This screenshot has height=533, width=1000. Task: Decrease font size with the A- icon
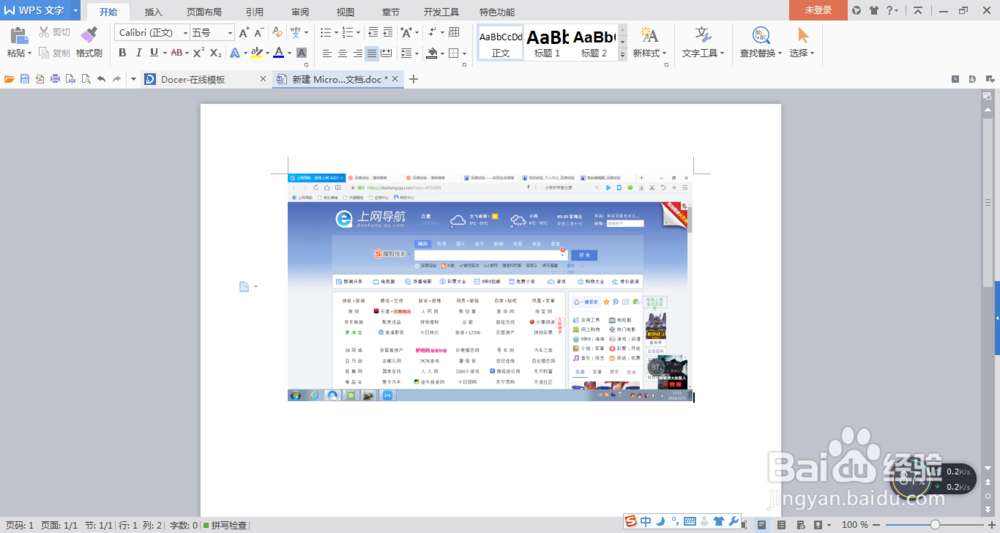(x=258, y=33)
